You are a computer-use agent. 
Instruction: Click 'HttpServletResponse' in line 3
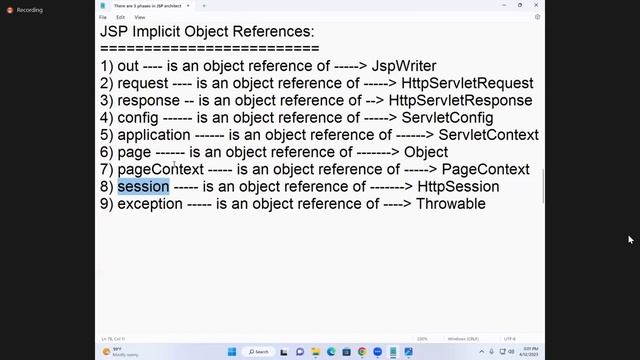pos(460,100)
